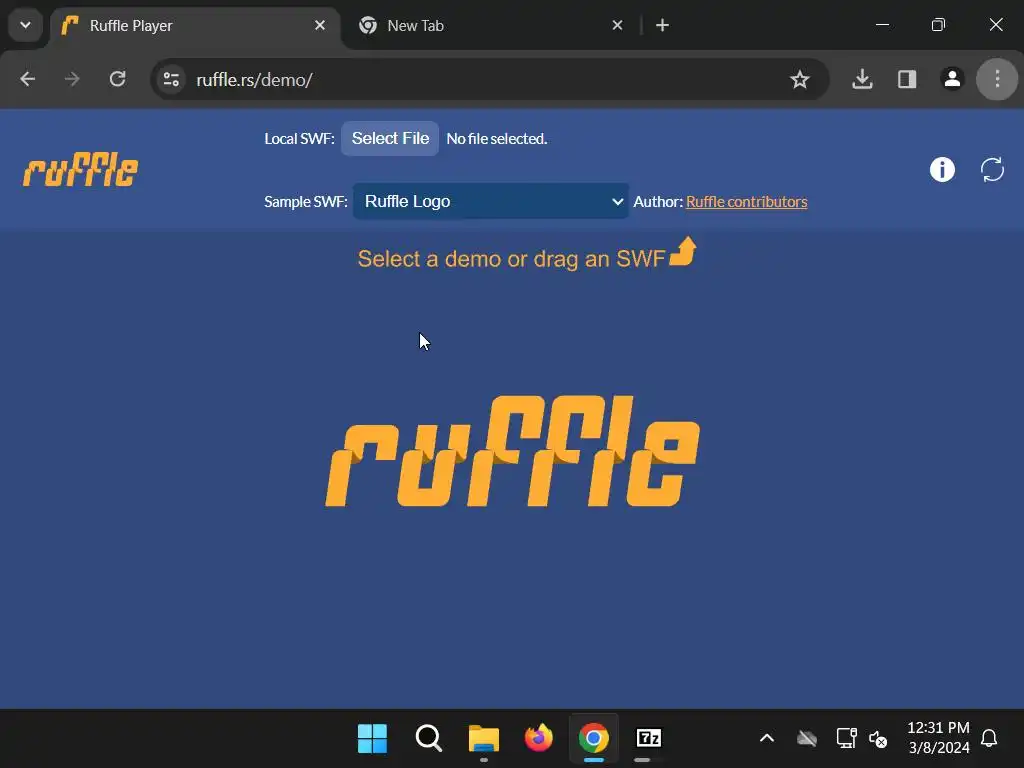The height and width of the screenshot is (768, 1024).
Task: Open the clock showing 12:31 PM
Action: point(938,738)
